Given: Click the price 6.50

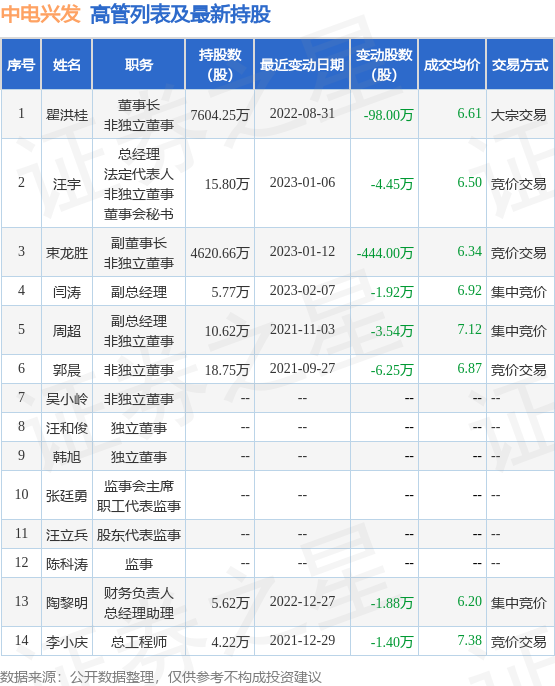Looking at the screenshot, I should [x=469, y=183].
